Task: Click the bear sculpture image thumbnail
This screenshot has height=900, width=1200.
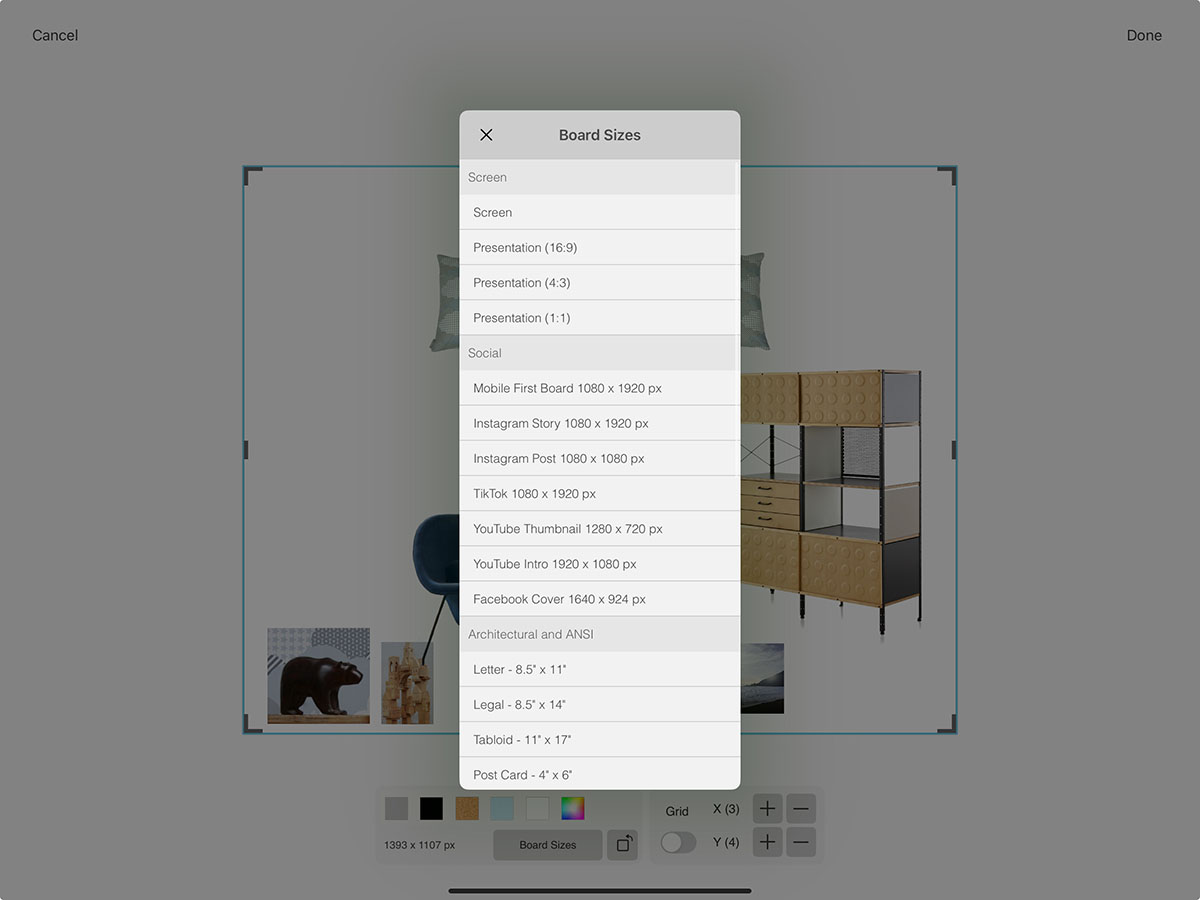Action: [318, 676]
